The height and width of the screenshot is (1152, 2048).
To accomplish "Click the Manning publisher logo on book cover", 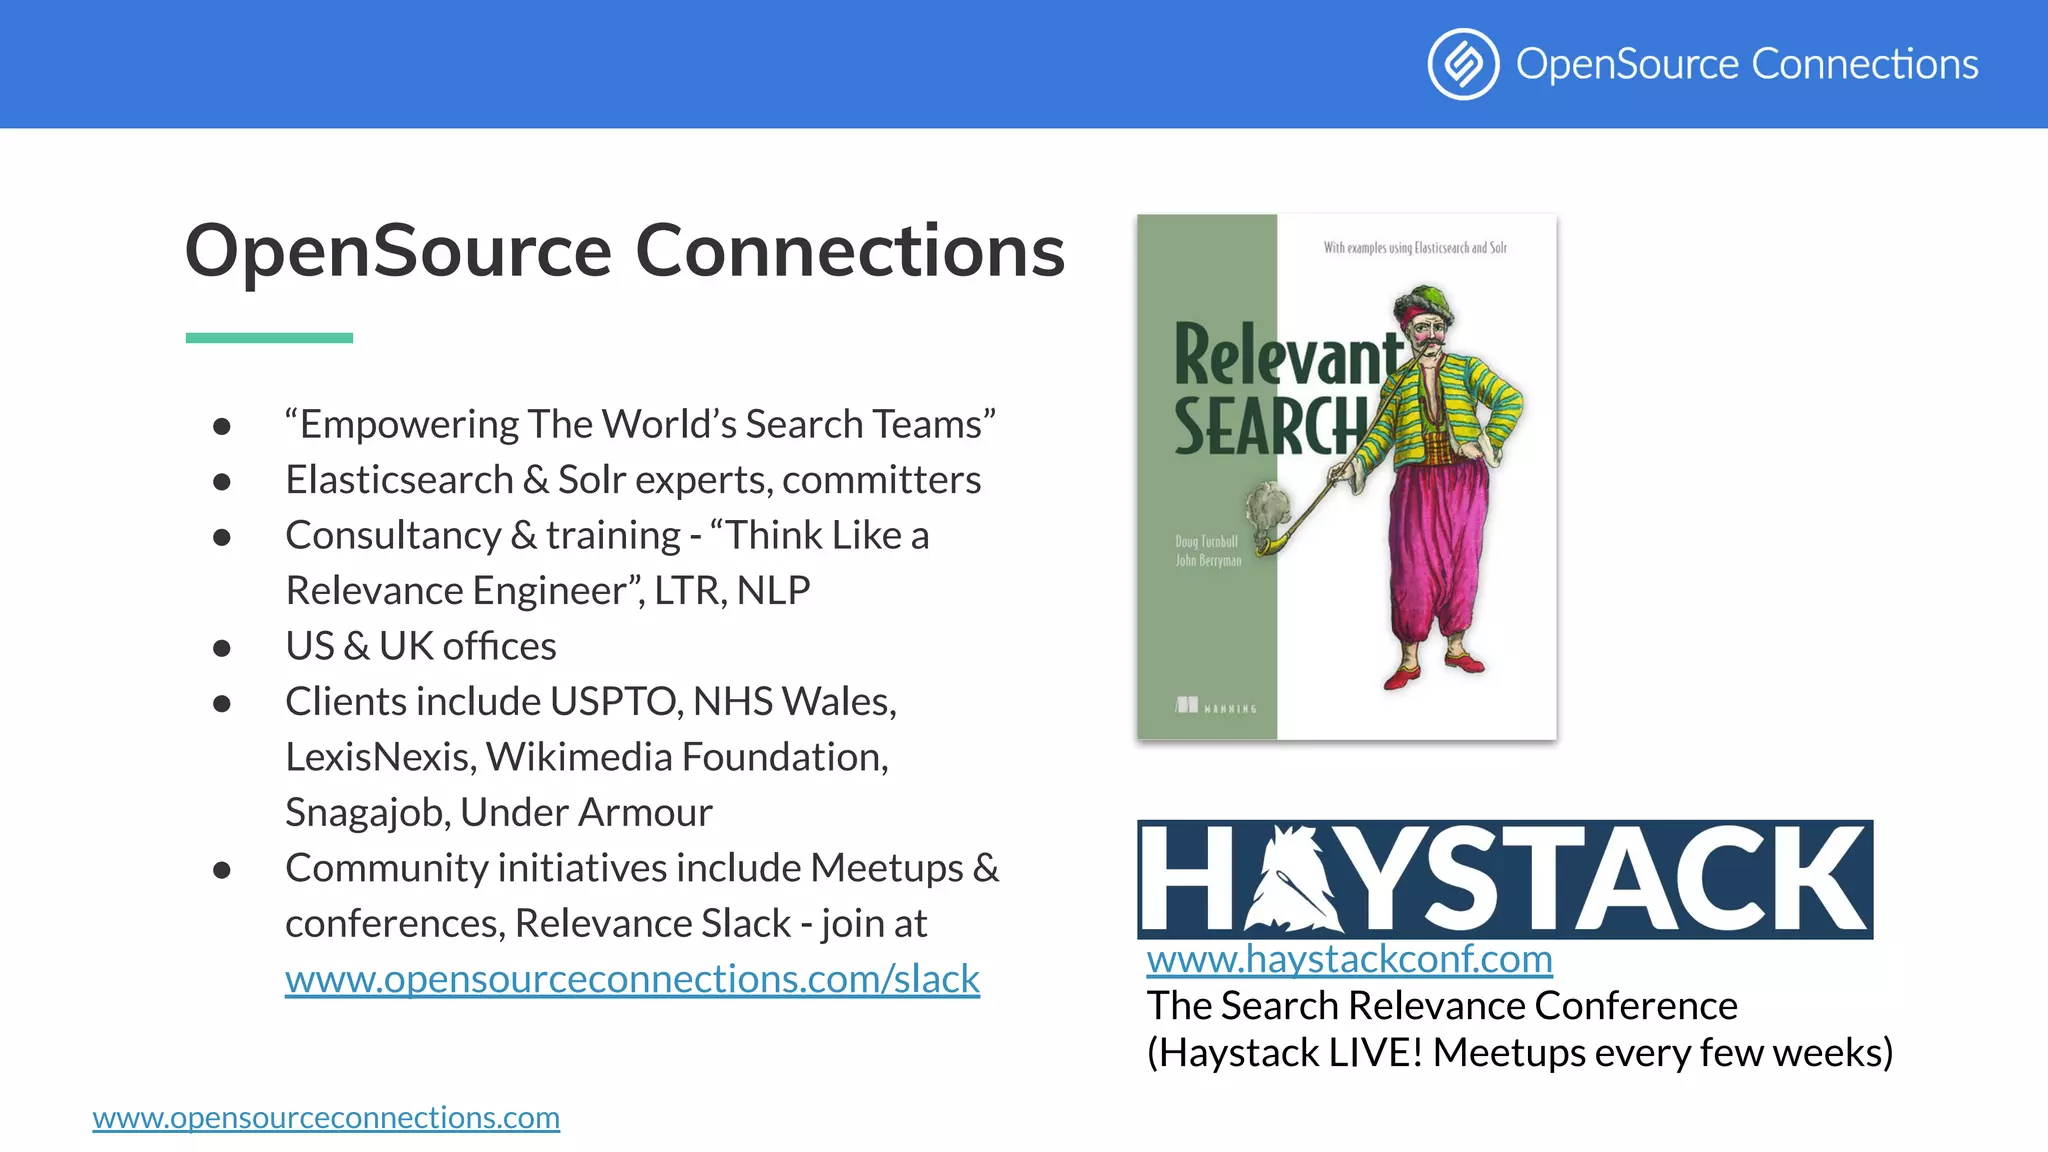I will point(1215,706).
